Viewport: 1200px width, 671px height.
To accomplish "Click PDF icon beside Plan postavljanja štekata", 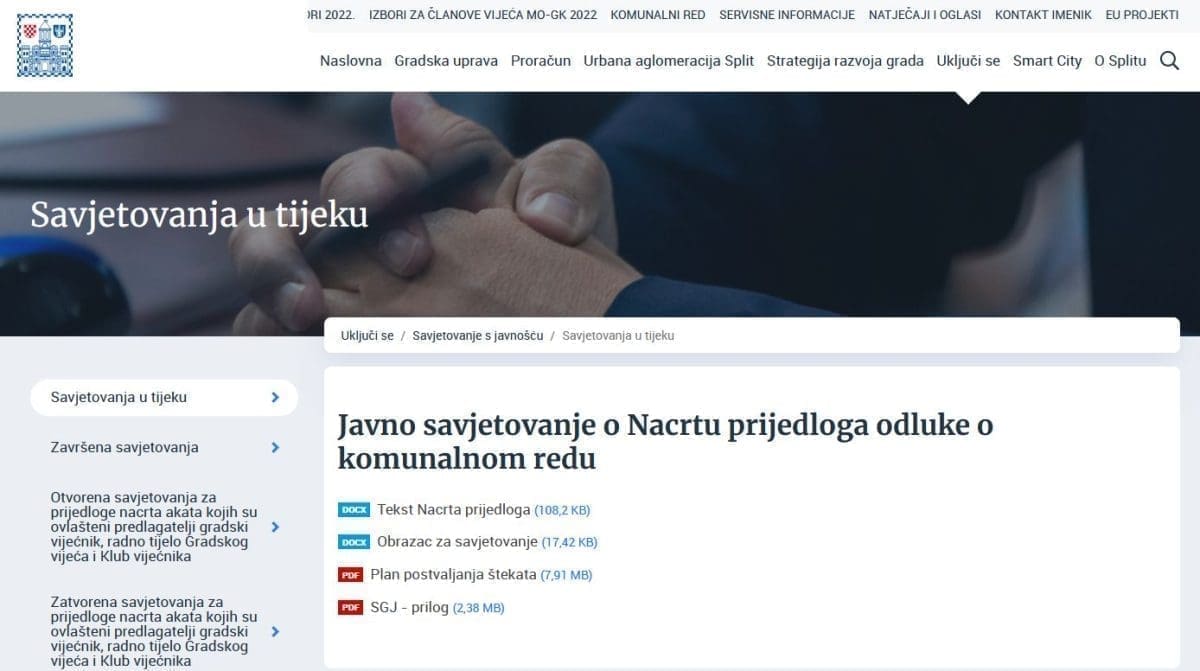I will click(x=350, y=575).
